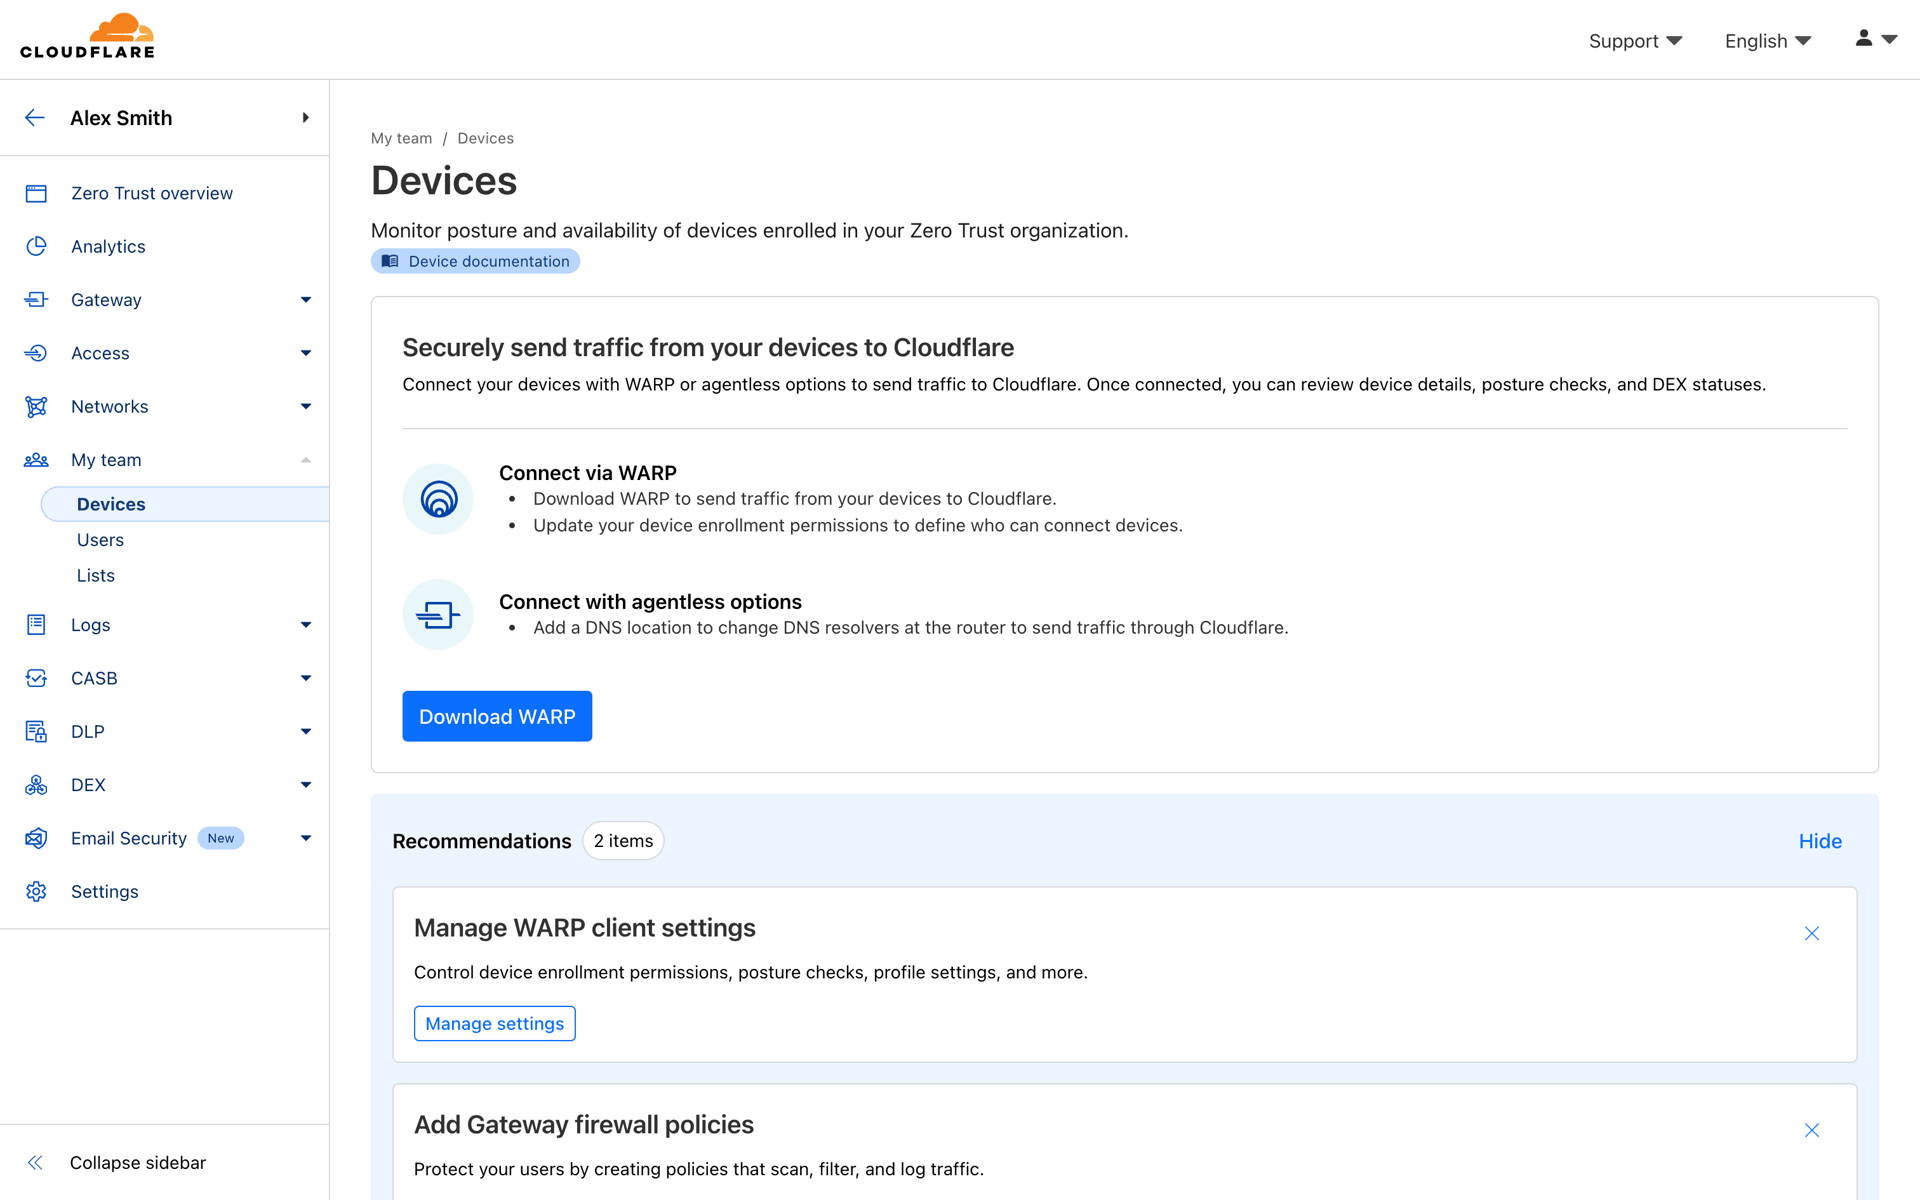Collapse the My team submenu arrow
1920x1200 pixels.
[306, 460]
